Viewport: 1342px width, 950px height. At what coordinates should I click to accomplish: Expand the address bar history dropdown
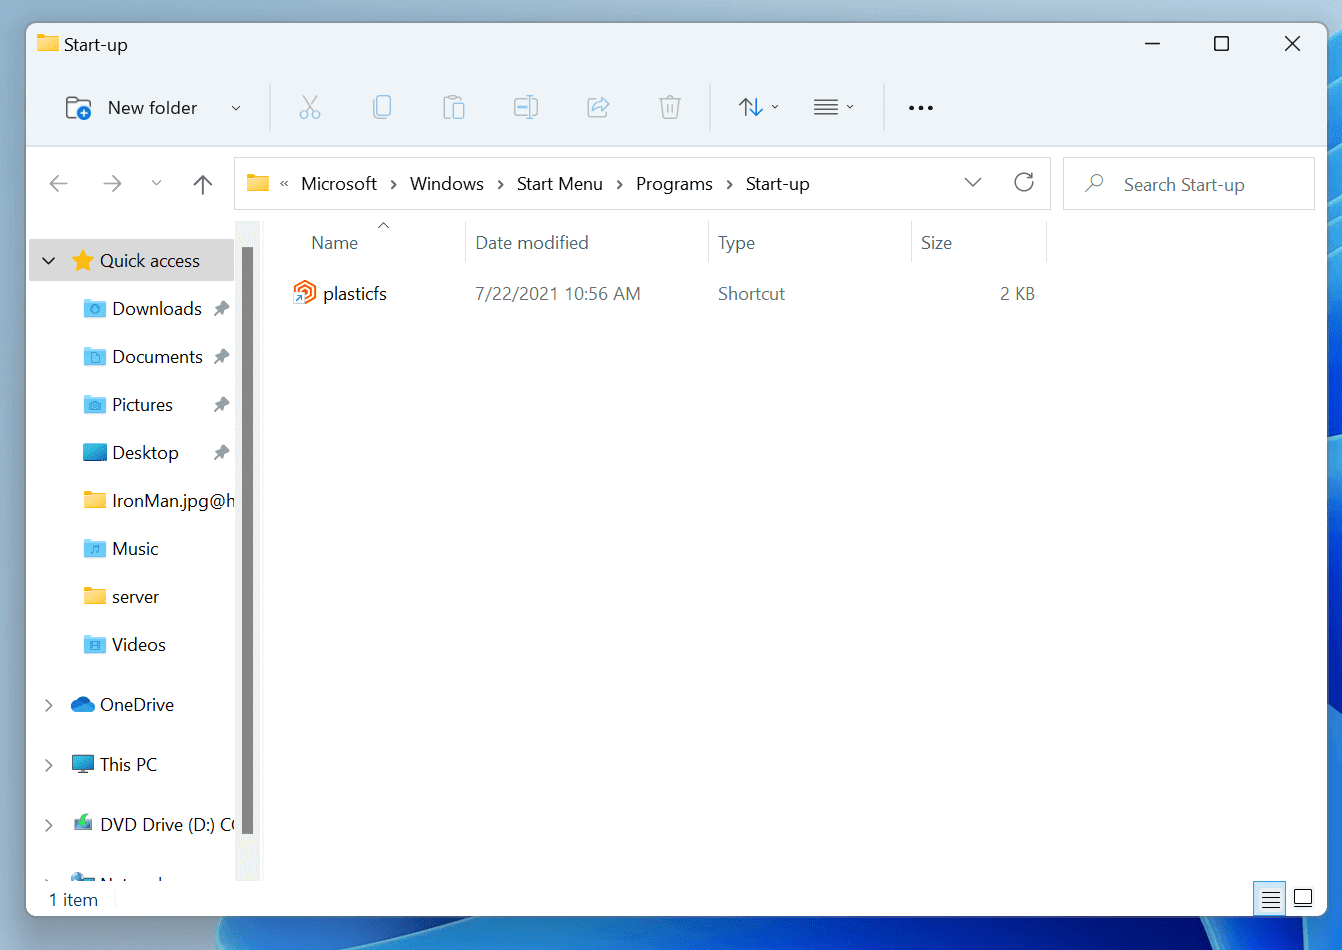(973, 182)
